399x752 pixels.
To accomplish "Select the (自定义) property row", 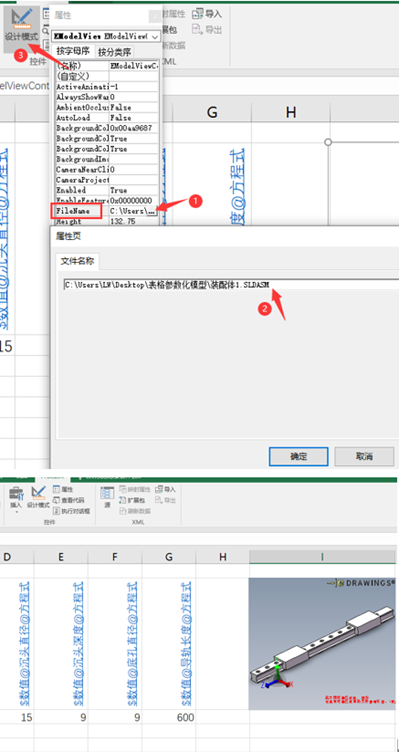I will pyautogui.click(x=106, y=76).
